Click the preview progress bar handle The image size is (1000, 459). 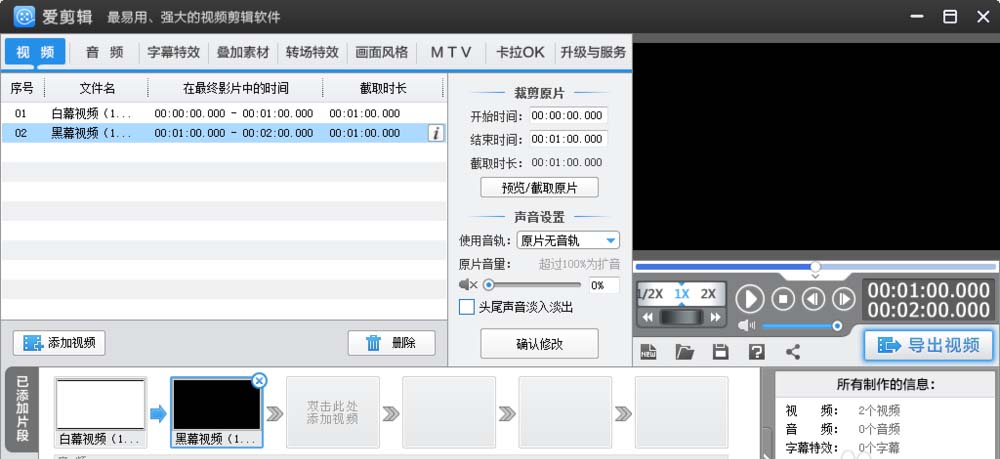coord(815,266)
